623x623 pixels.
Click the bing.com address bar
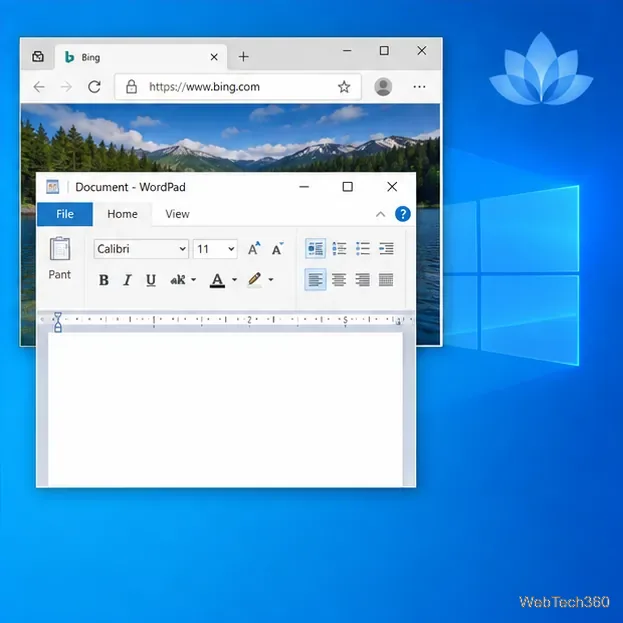coord(238,87)
